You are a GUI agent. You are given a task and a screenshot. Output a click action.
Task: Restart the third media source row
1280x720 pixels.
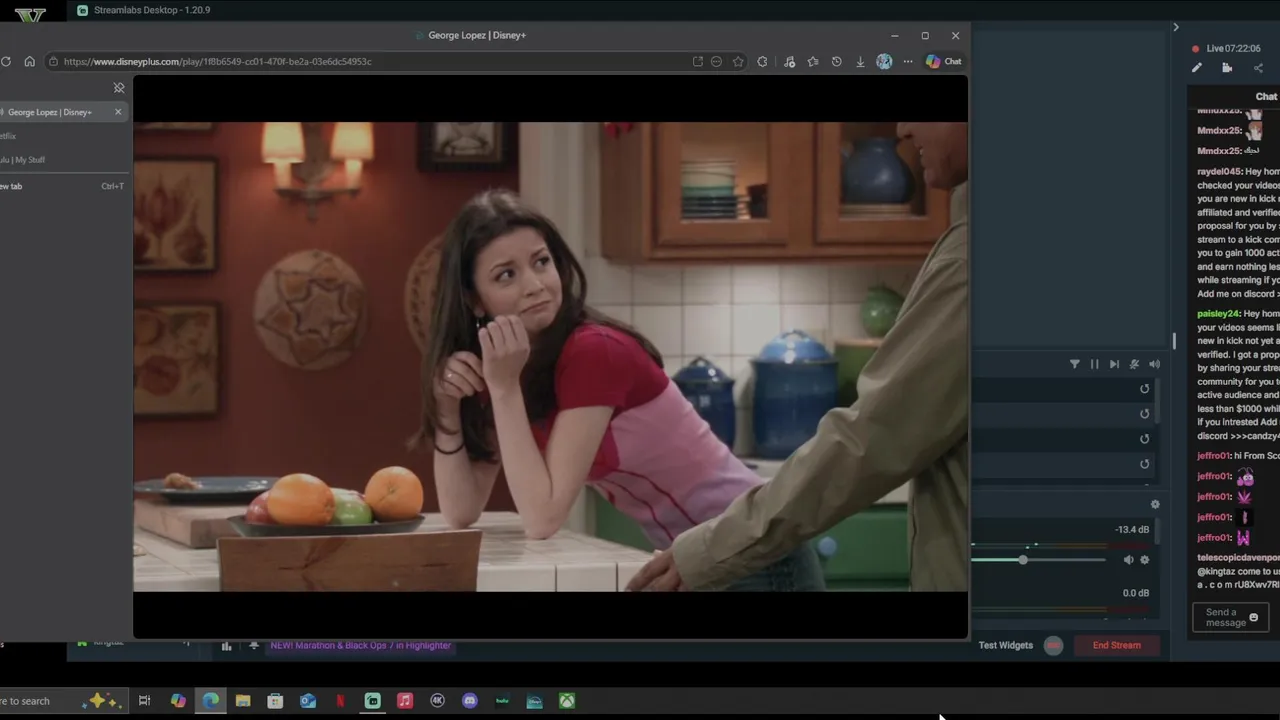point(1145,439)
